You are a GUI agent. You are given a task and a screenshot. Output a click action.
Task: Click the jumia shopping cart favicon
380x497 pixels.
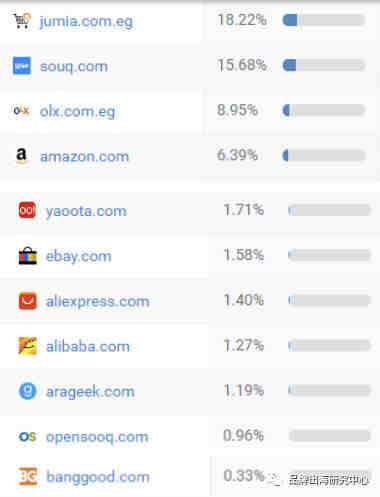click(x=22, y=21)
